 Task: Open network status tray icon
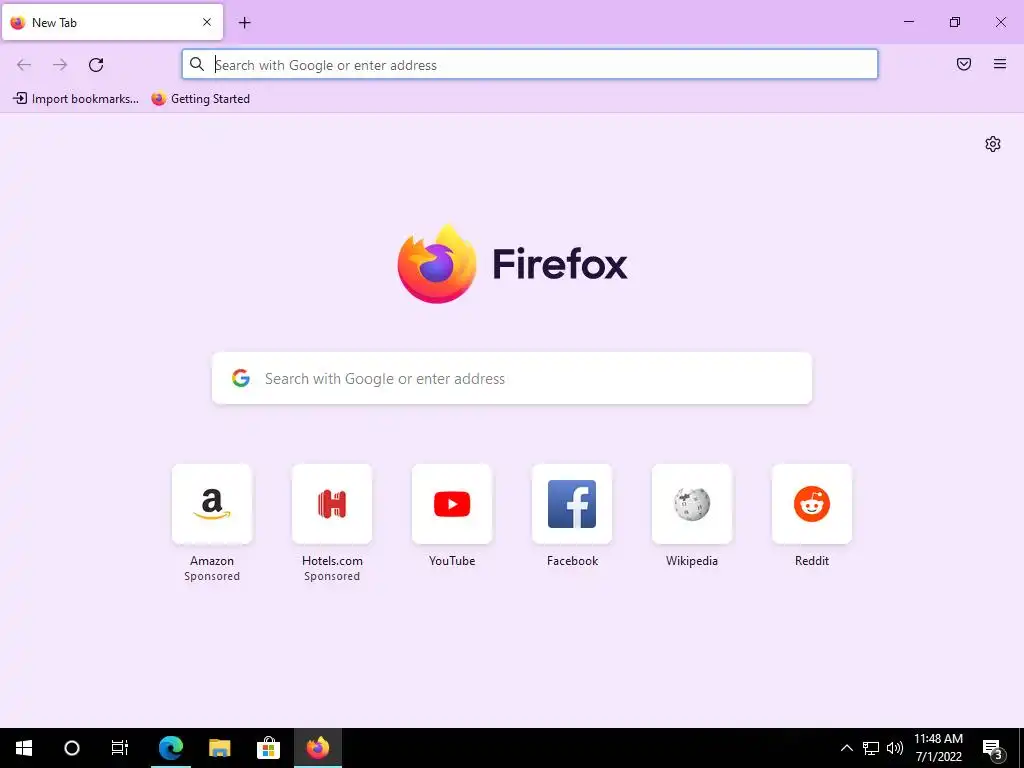point(871,748)
